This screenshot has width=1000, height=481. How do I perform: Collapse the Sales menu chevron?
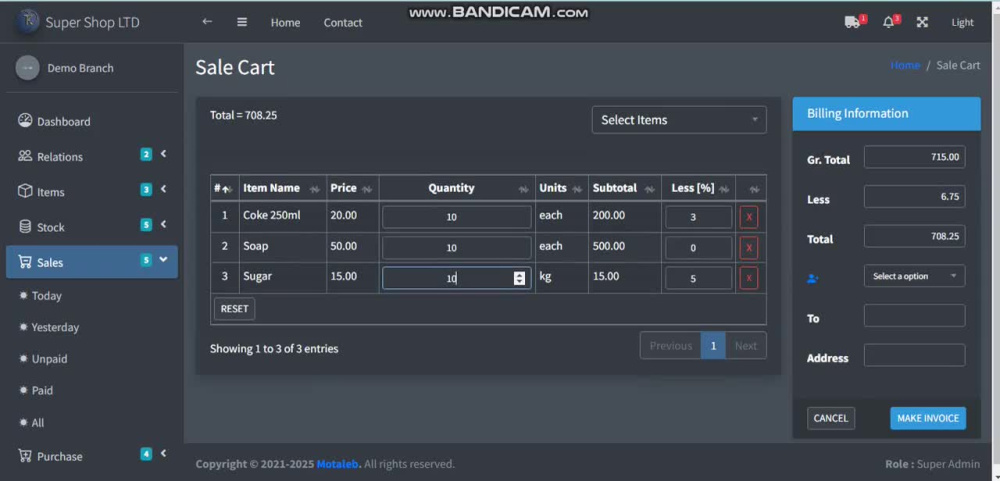[163, 259]
